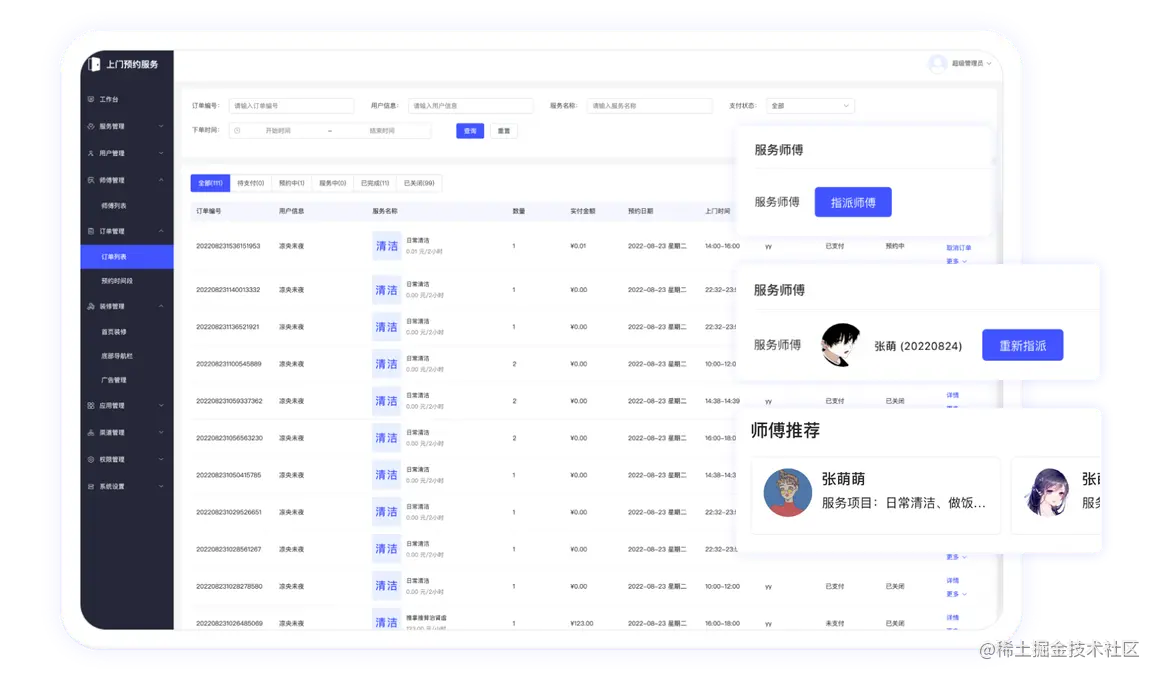Viewport: 1160px width, 680px height.
Task: Open 更多 dropdown on first order row
Action: (x=956, y=261)
